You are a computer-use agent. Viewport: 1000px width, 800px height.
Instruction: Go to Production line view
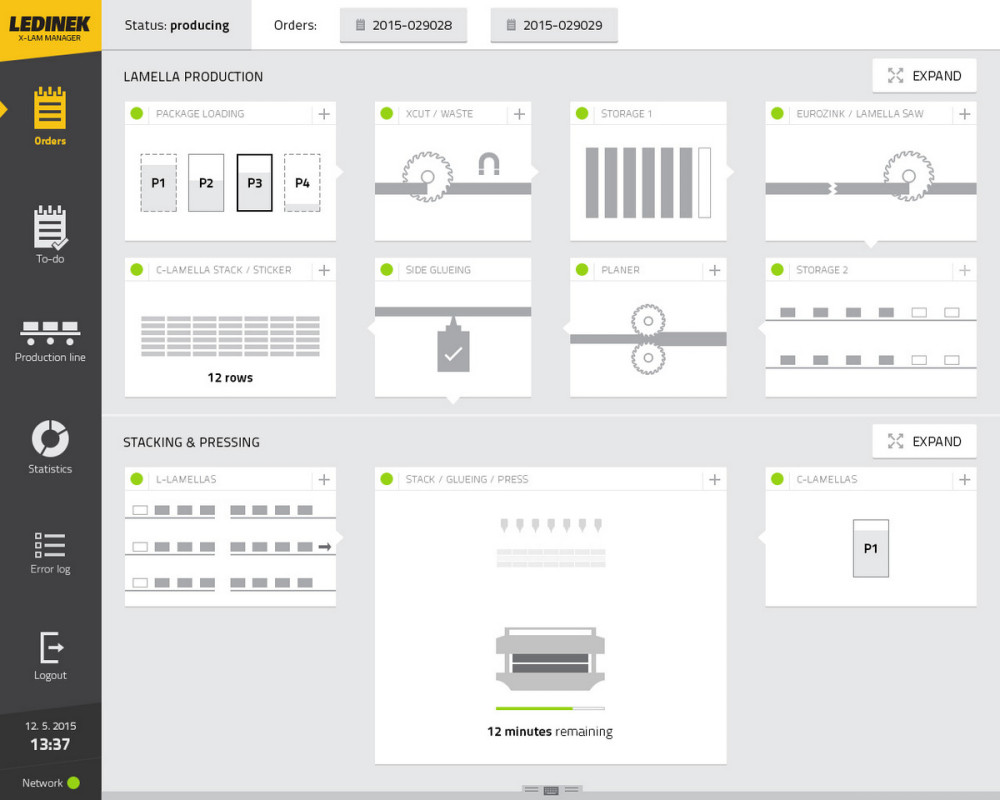point(50,338)
